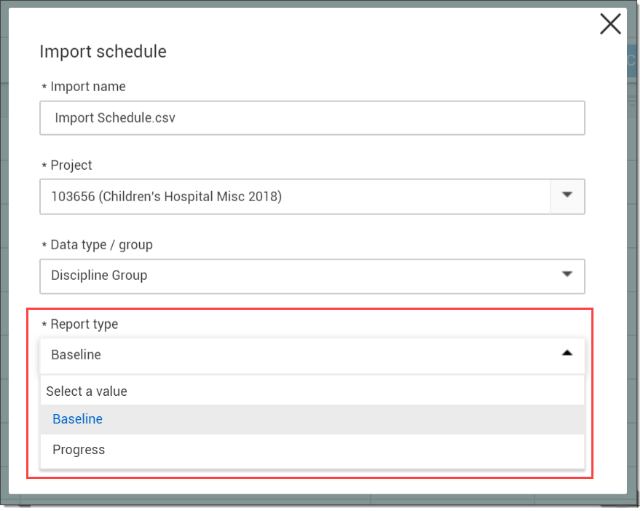Select Baseline from the options list
The width and height of the screenshot is (643, 511).
click(78, 419)
